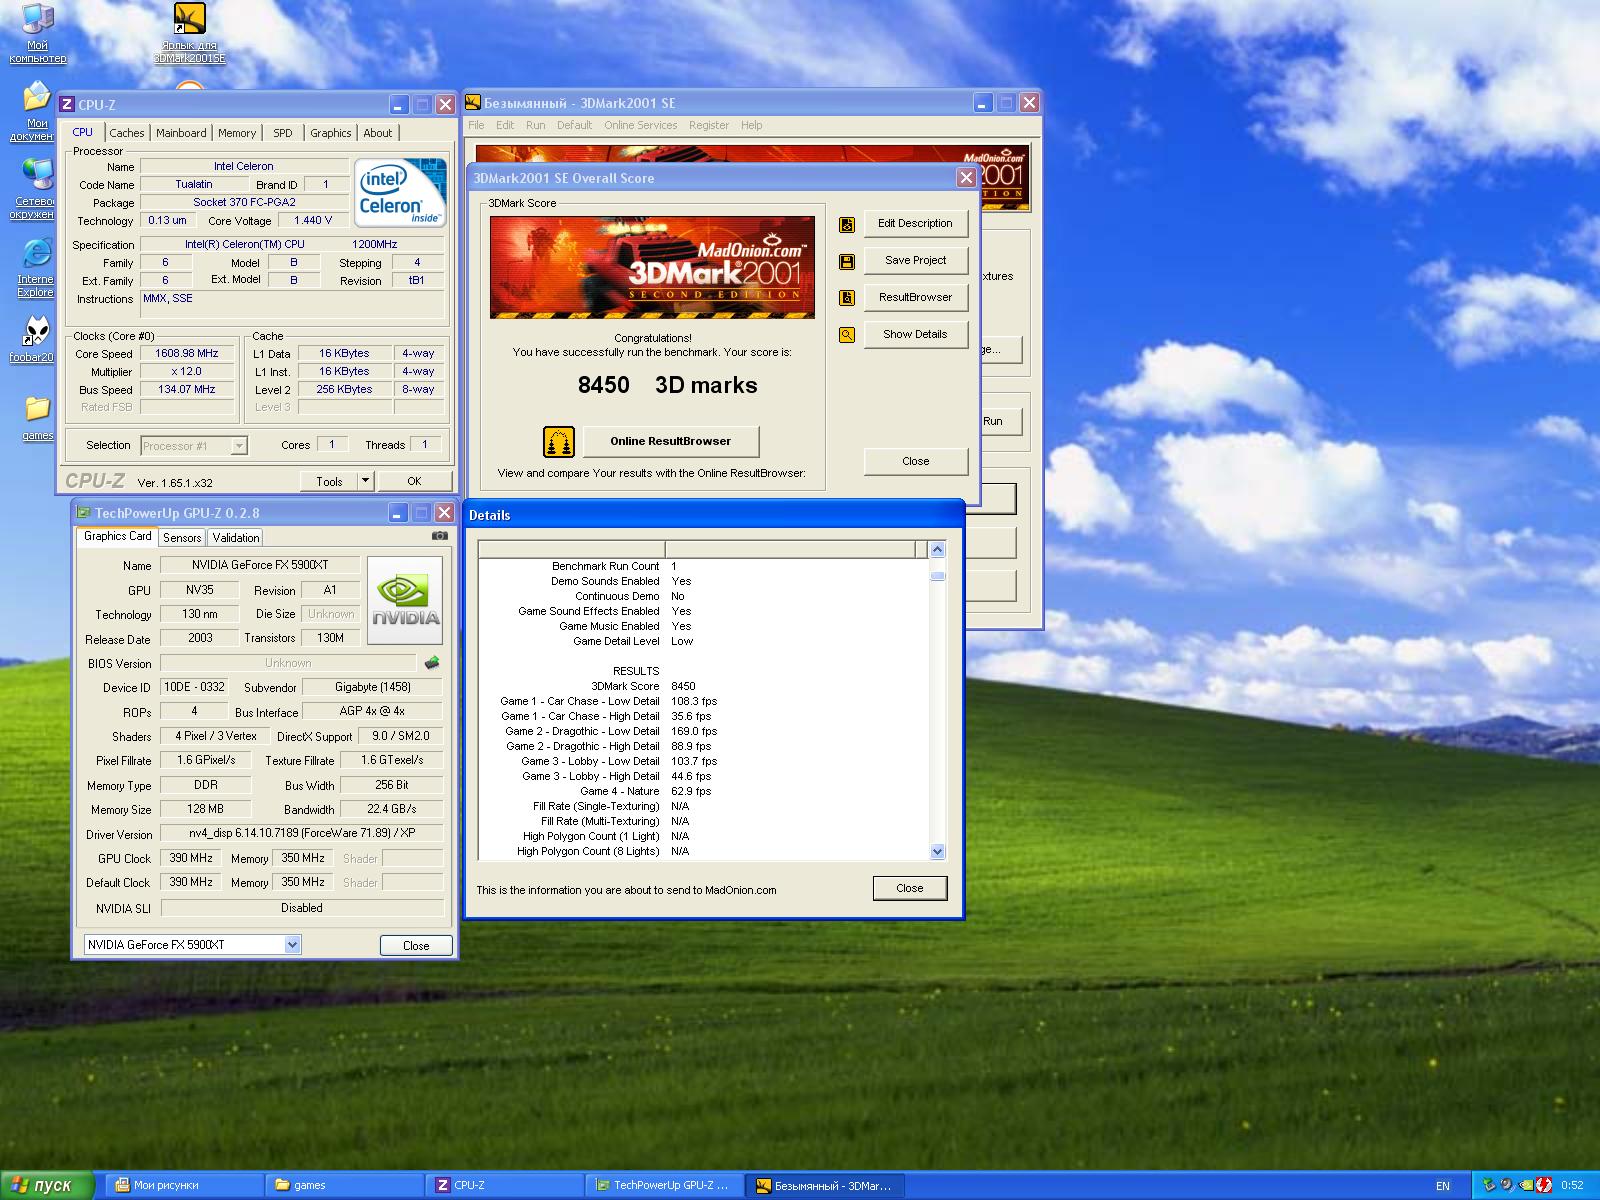
Task: Open the Online Services menu
Action: (x=640, y=125)
